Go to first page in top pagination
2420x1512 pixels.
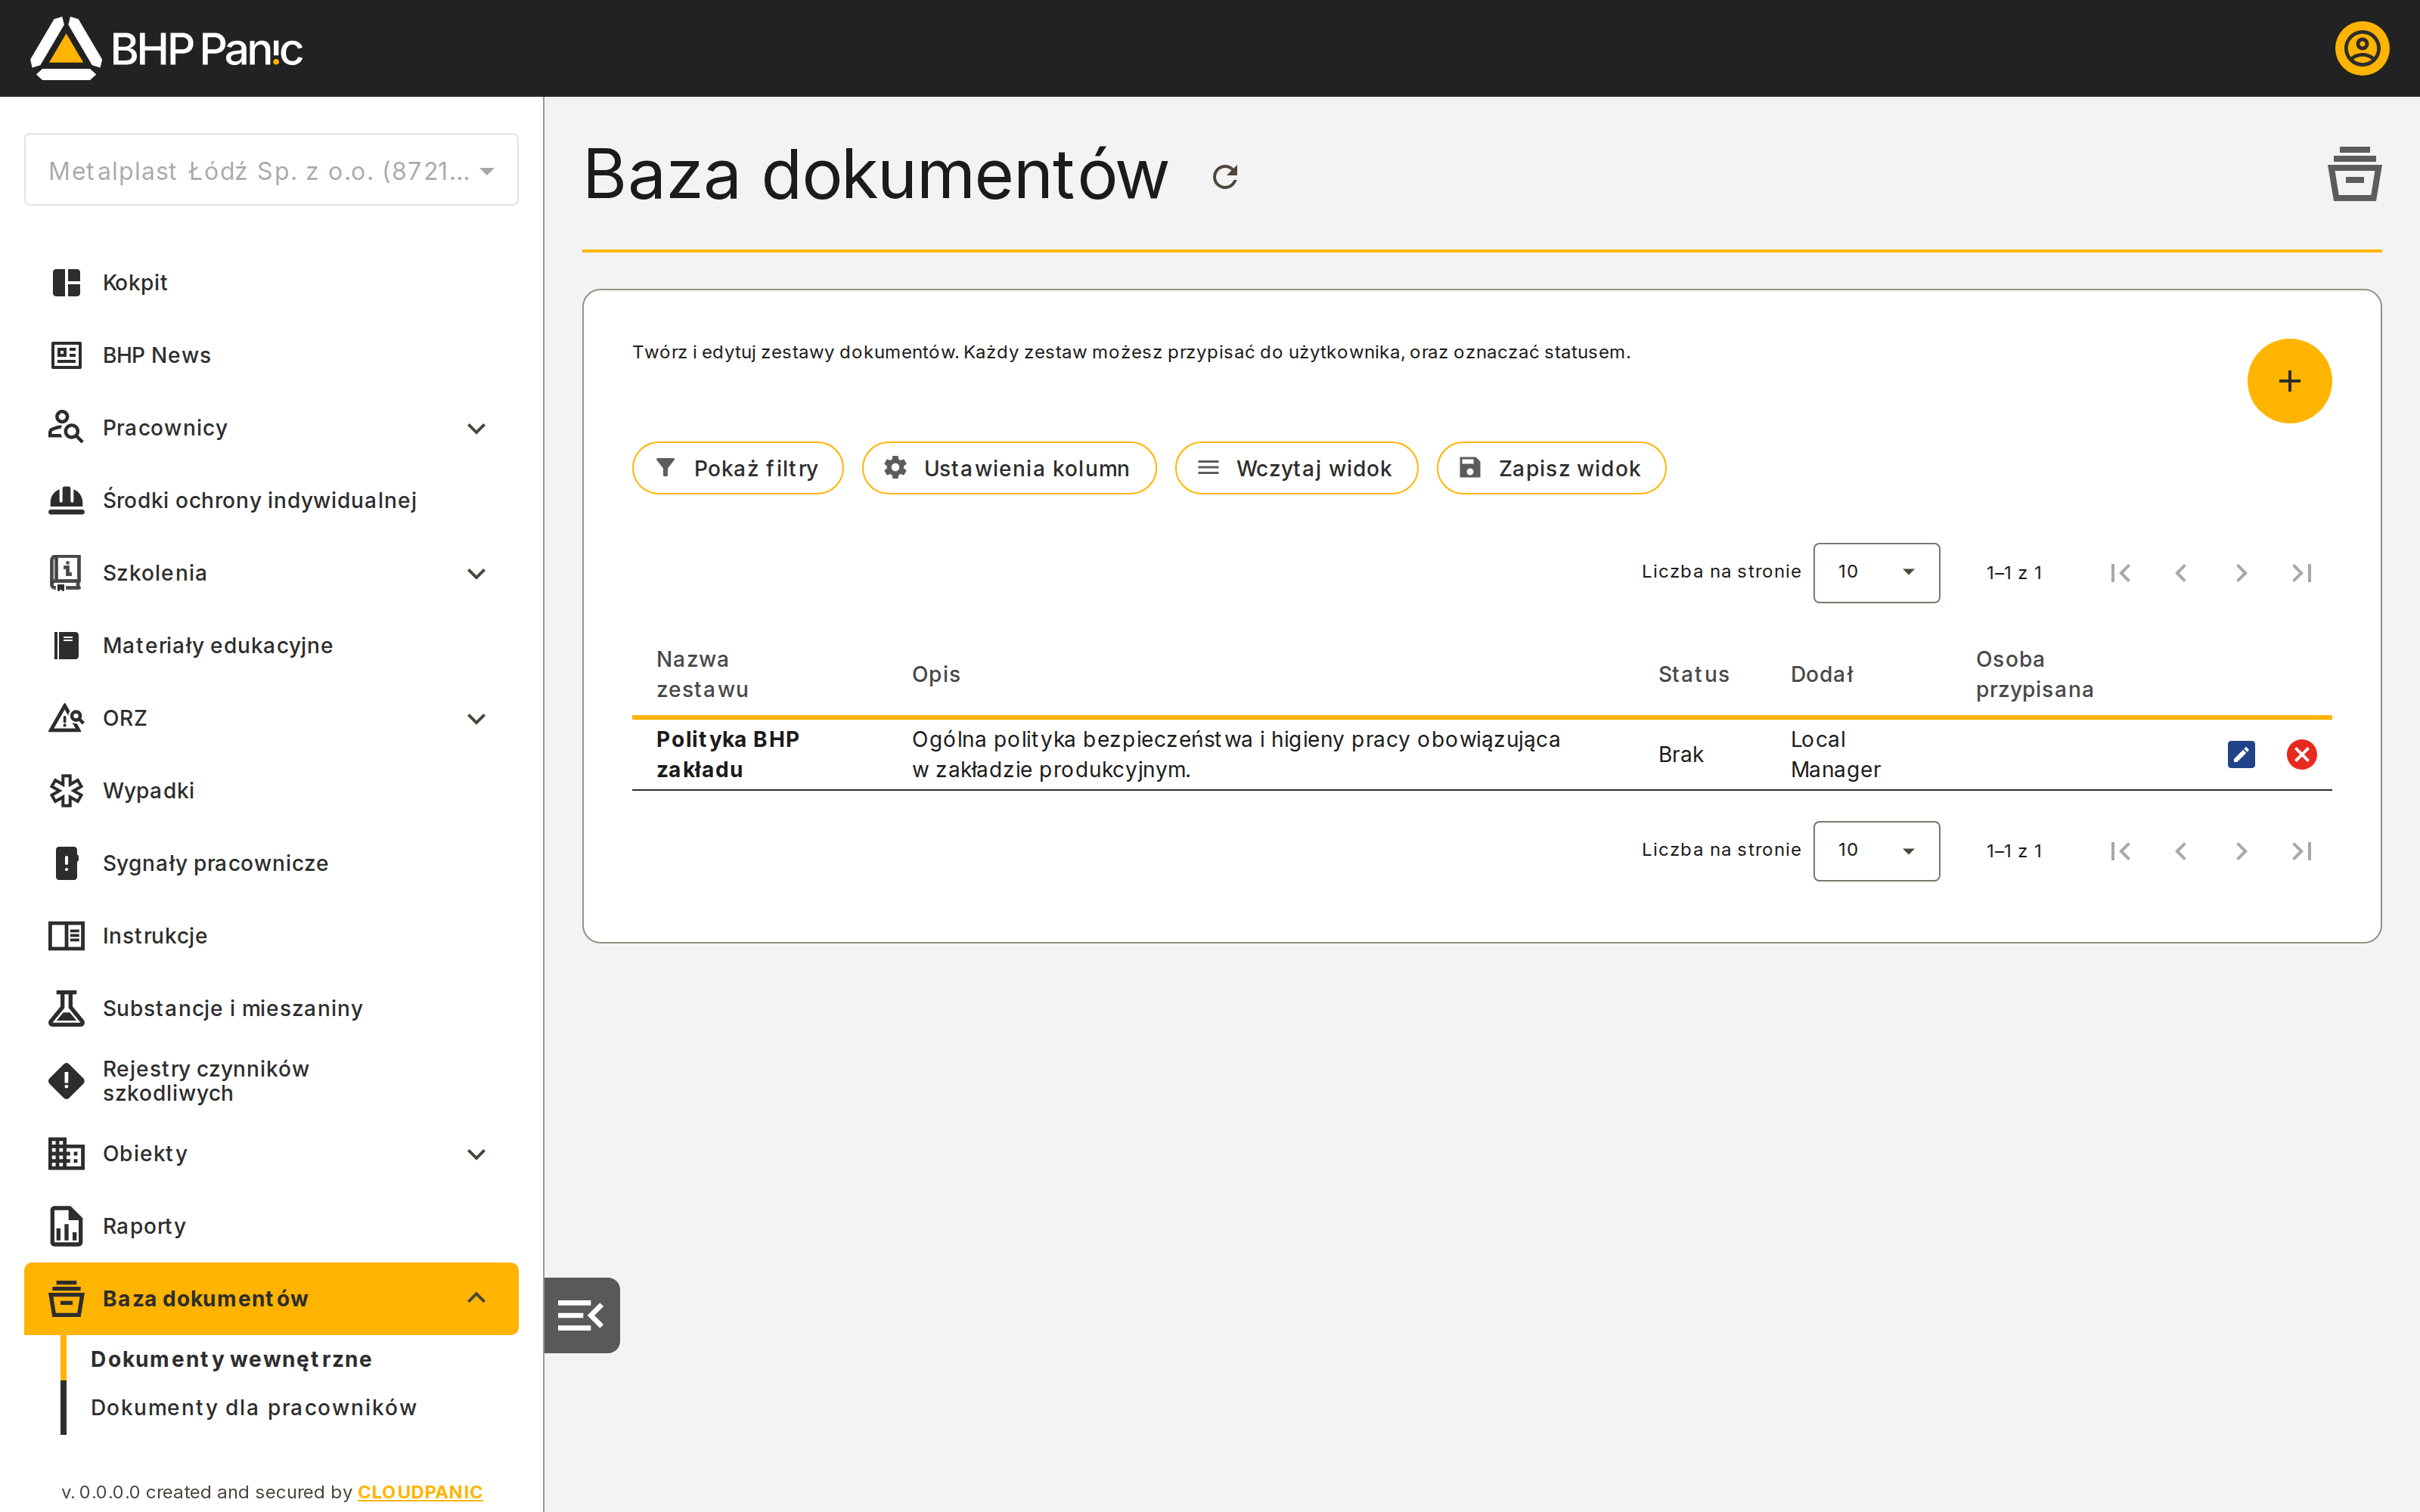pyautogui.click(x=2120, y=573)
